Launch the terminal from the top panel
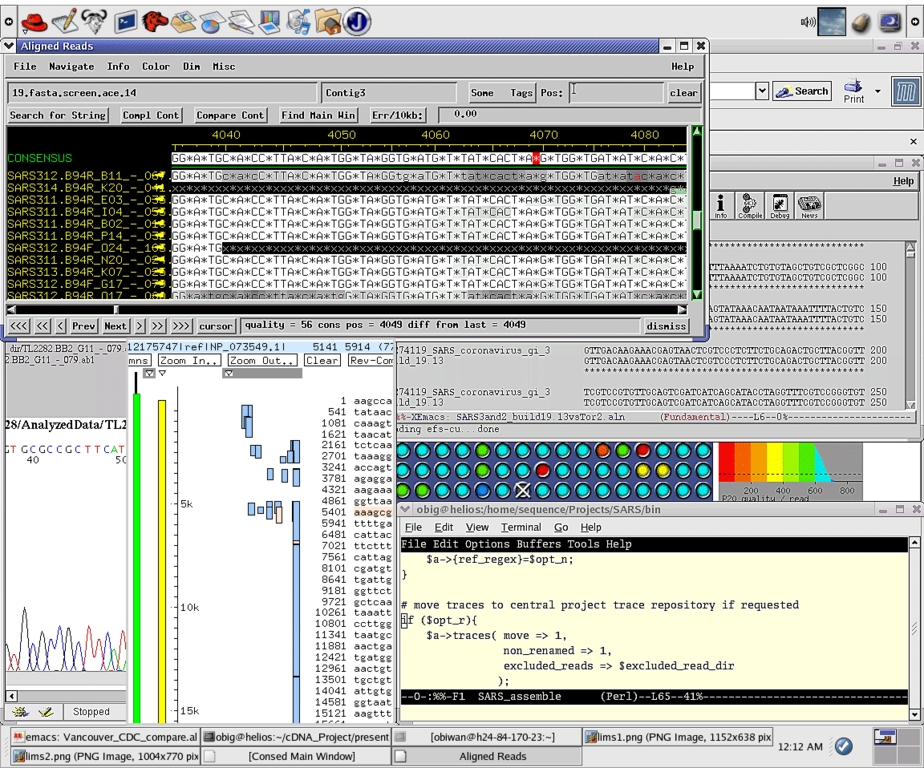The width and height of the screenshot is (924, 768). [126, 20]
